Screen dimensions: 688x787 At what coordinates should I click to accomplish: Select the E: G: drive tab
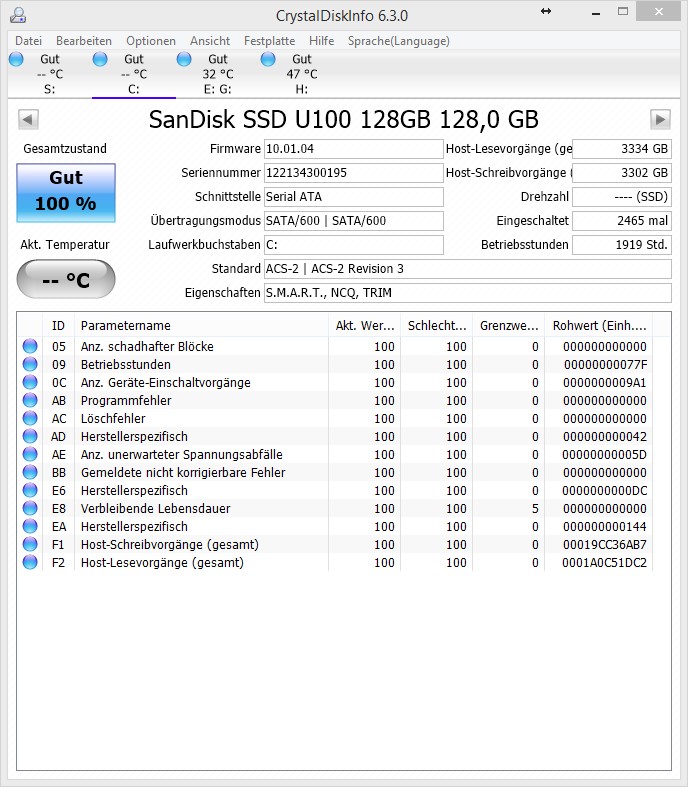[x=217, y=74]
